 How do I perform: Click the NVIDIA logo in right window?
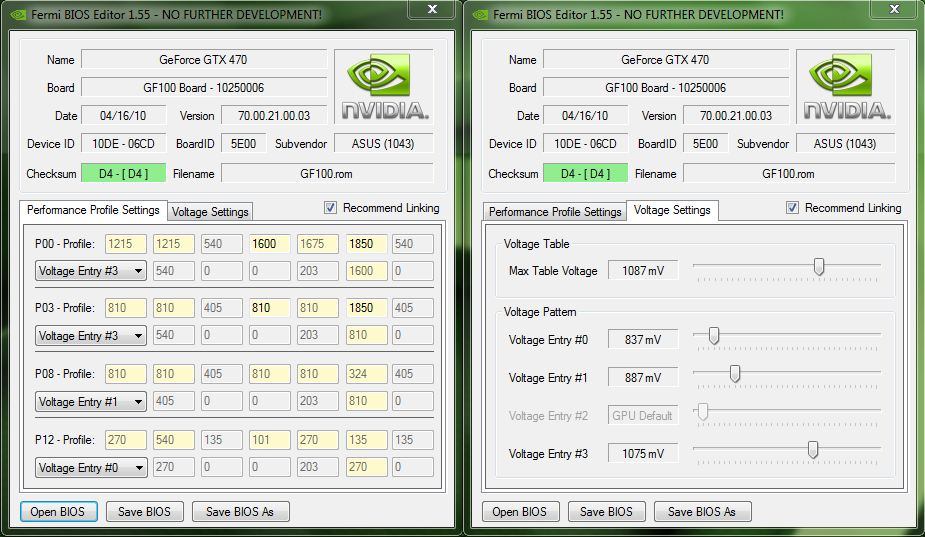click(x=846, y=86)
